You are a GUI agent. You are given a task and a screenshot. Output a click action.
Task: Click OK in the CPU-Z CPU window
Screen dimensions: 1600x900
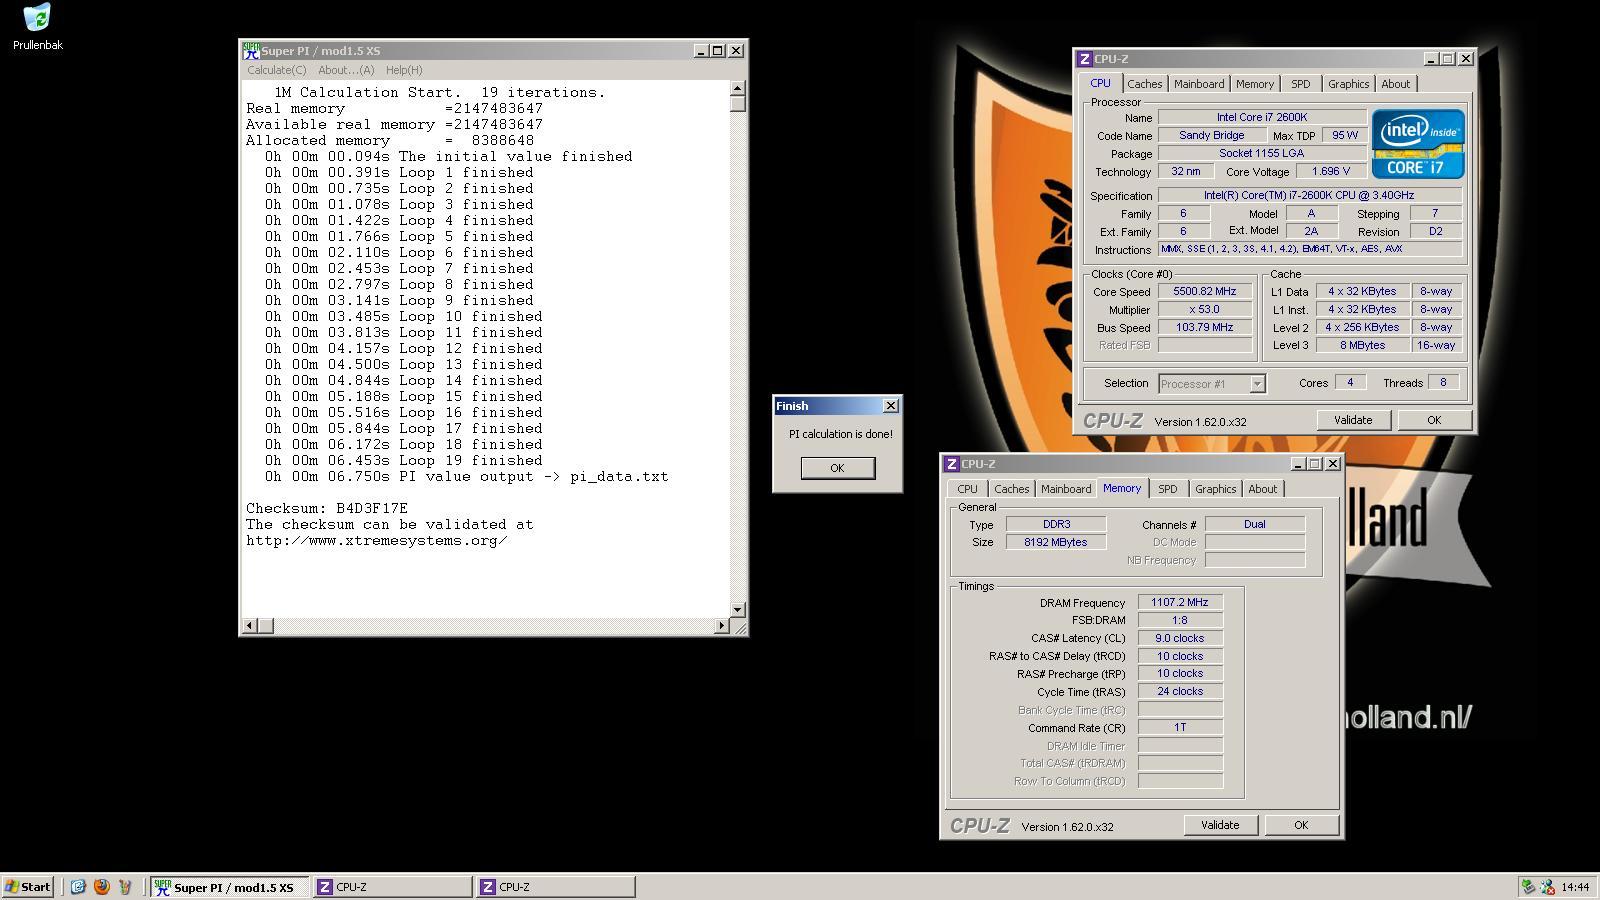[x=1434, y=420]
